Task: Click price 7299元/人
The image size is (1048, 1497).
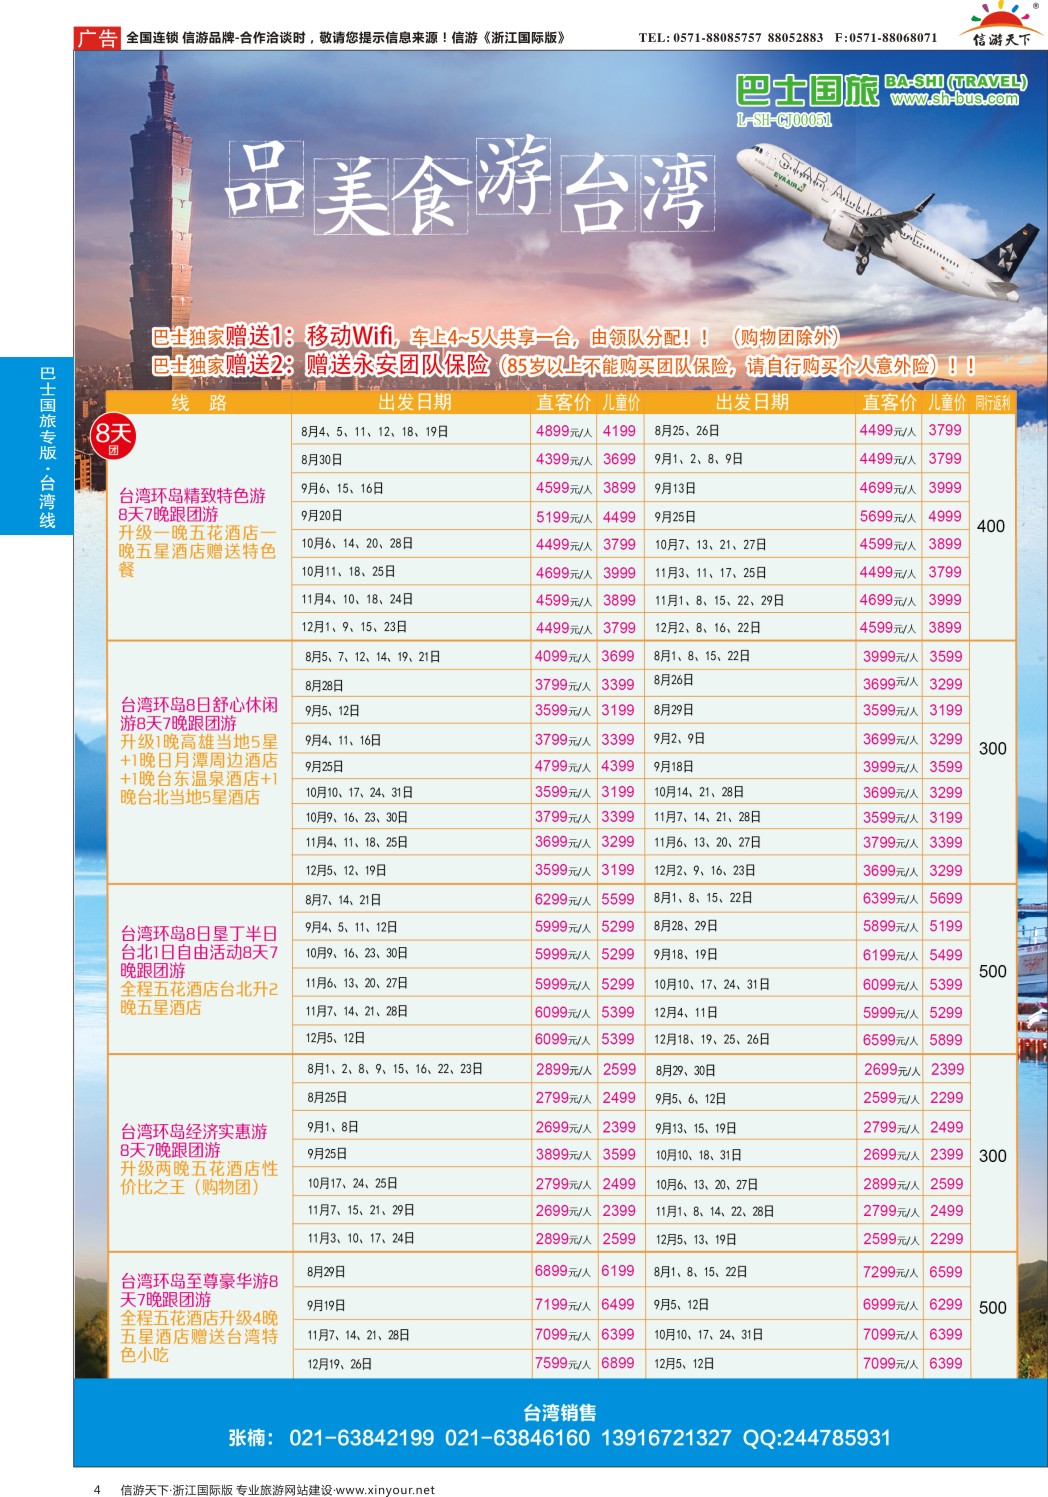Action: (890, 1272)
